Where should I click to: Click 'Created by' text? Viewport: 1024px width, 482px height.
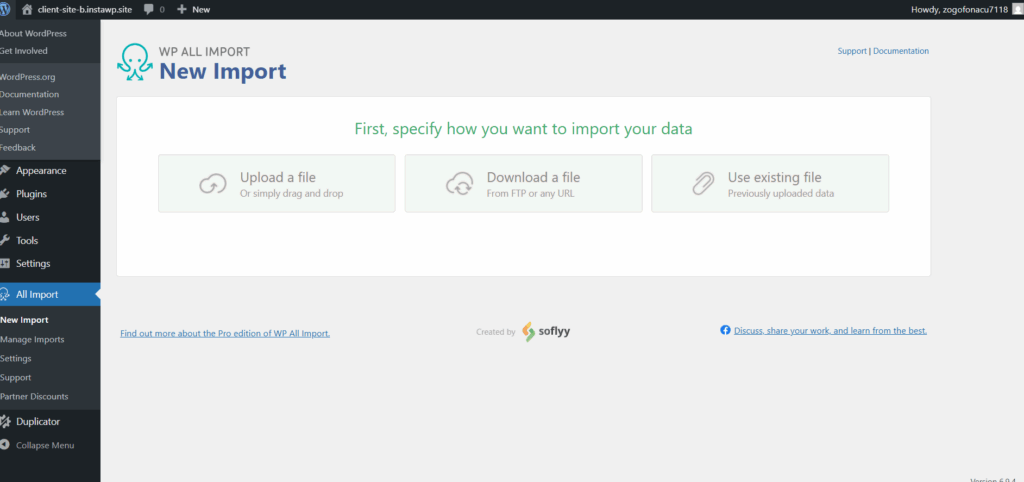tap(496, 332)
